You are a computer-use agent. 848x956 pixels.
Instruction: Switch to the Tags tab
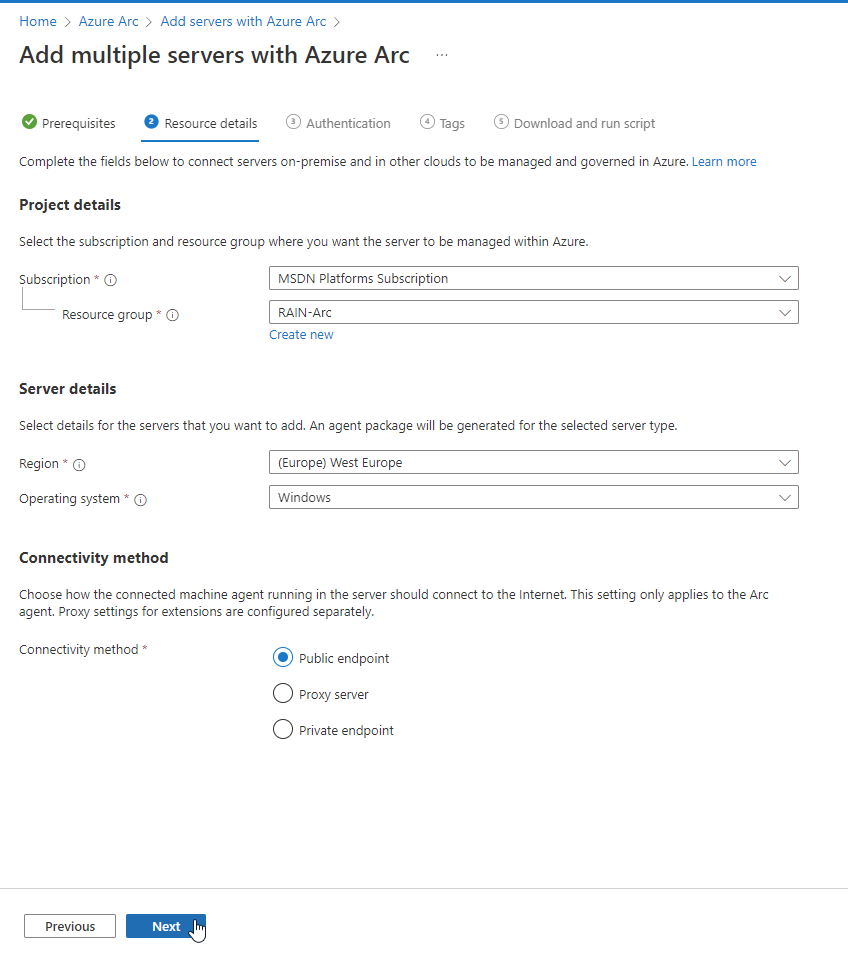pos(451,124)
